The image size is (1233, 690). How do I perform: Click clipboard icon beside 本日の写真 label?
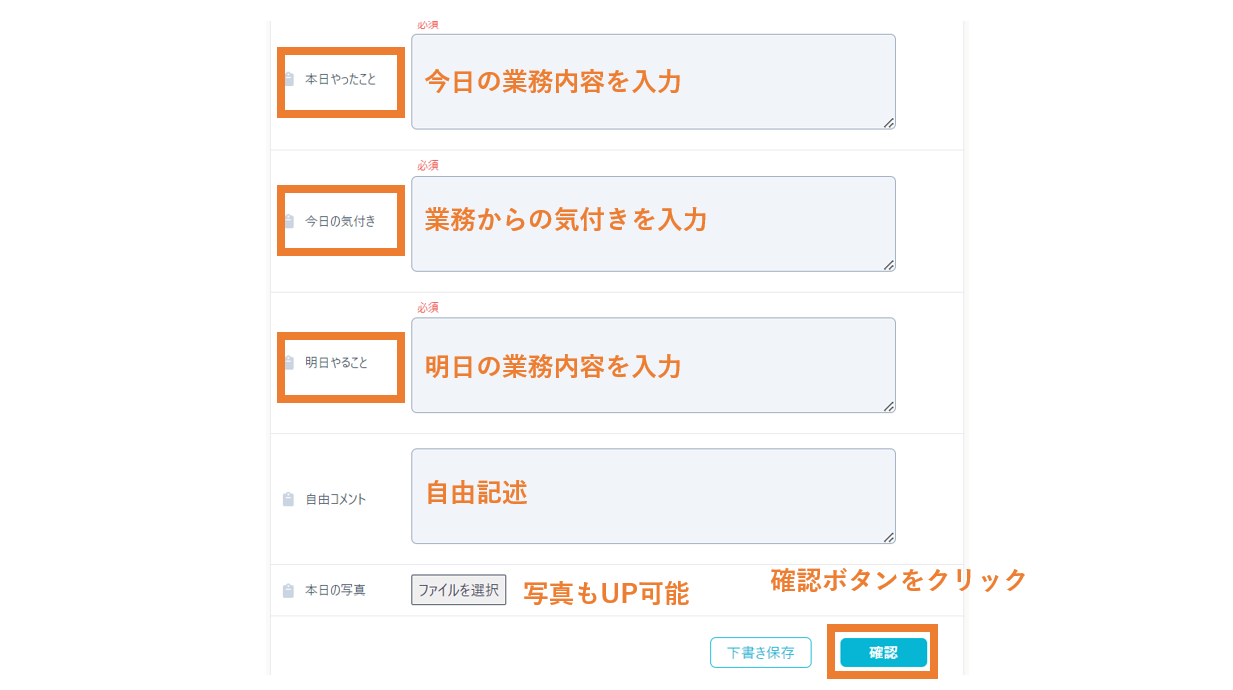pos(288,591)
